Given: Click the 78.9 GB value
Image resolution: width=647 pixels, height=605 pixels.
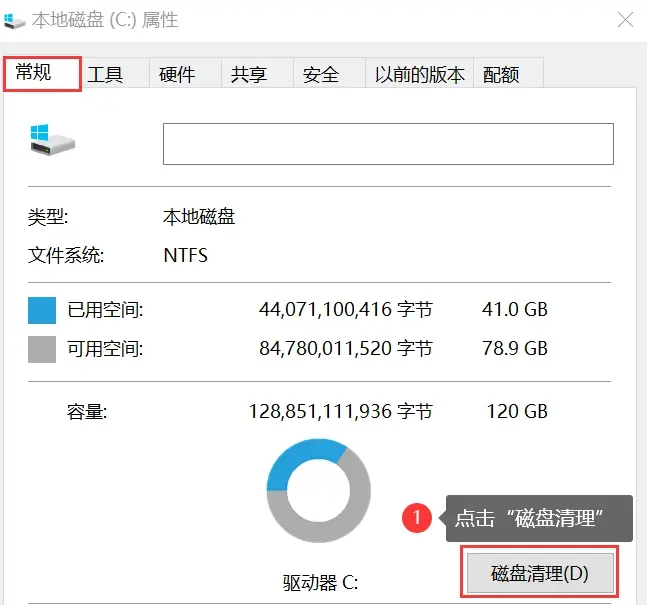Looking at the screenshot, I should click(x=515, y=349).
